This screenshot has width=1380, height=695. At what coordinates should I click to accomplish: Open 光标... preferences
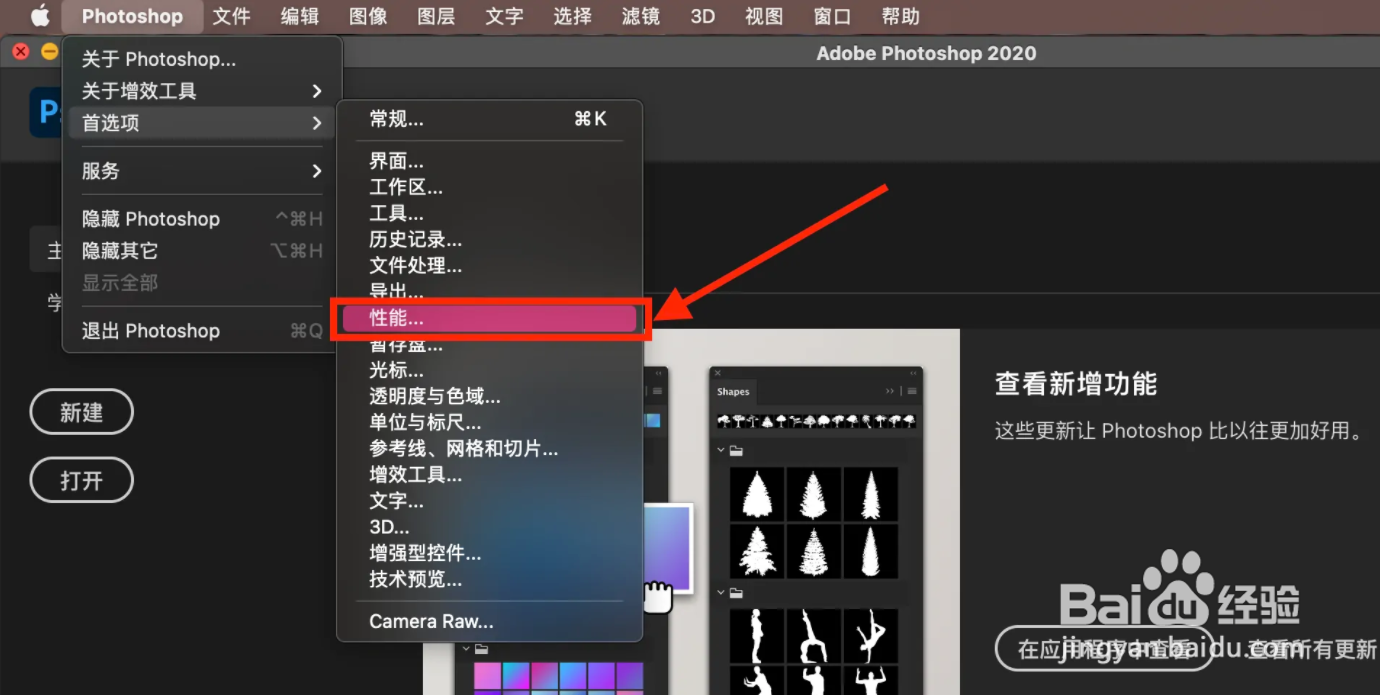[x=489, y=370]
